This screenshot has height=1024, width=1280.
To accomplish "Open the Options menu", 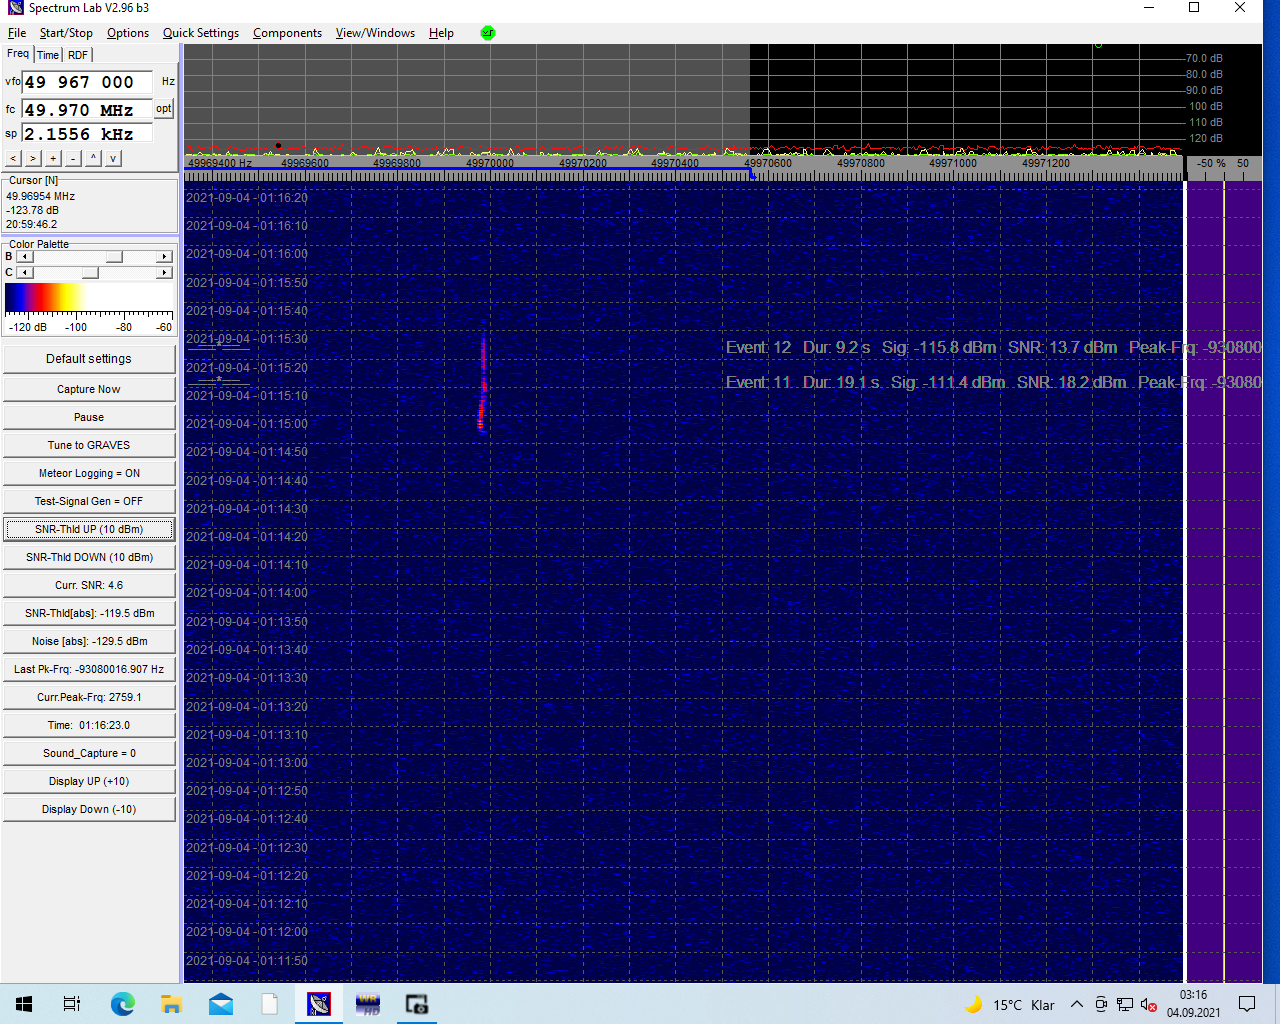I will (x=128, y=33).
